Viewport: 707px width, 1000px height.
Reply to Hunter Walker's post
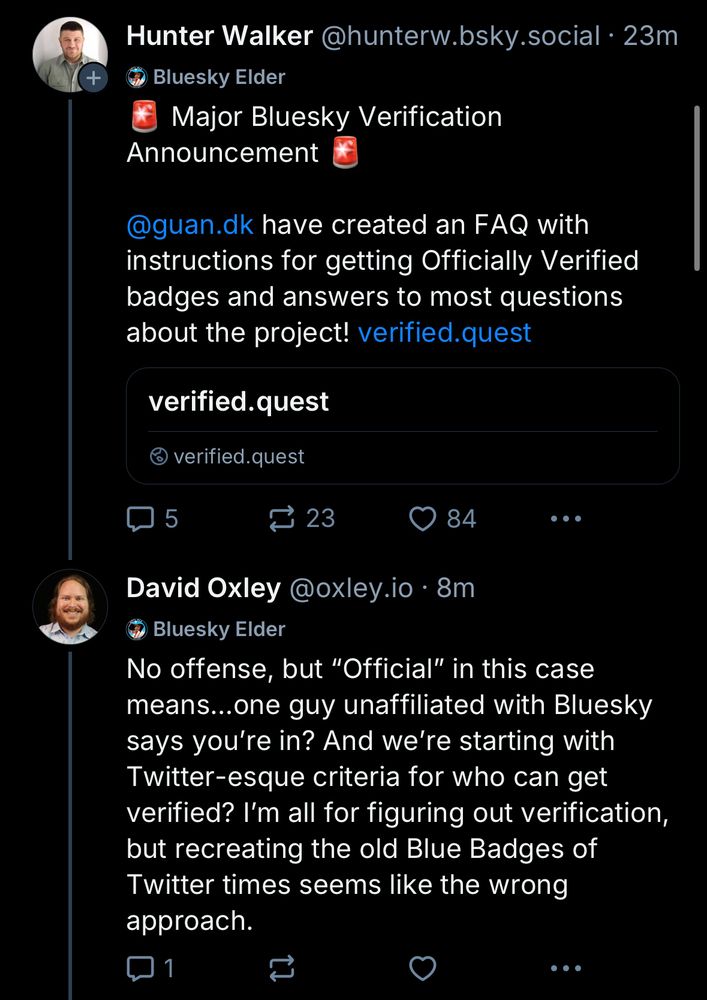[141, 518]
